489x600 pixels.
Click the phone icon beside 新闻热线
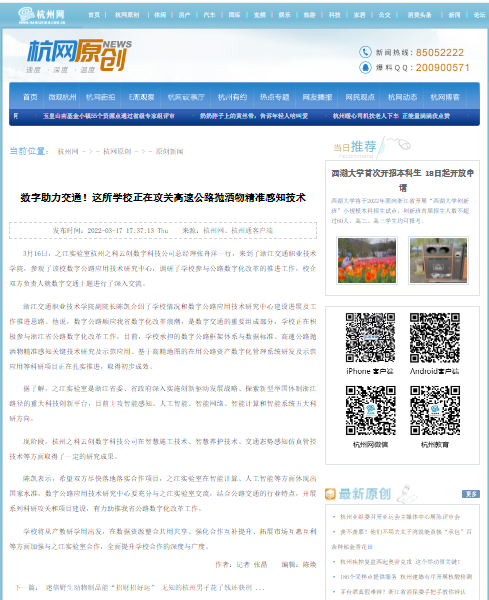tap(365, 52)
